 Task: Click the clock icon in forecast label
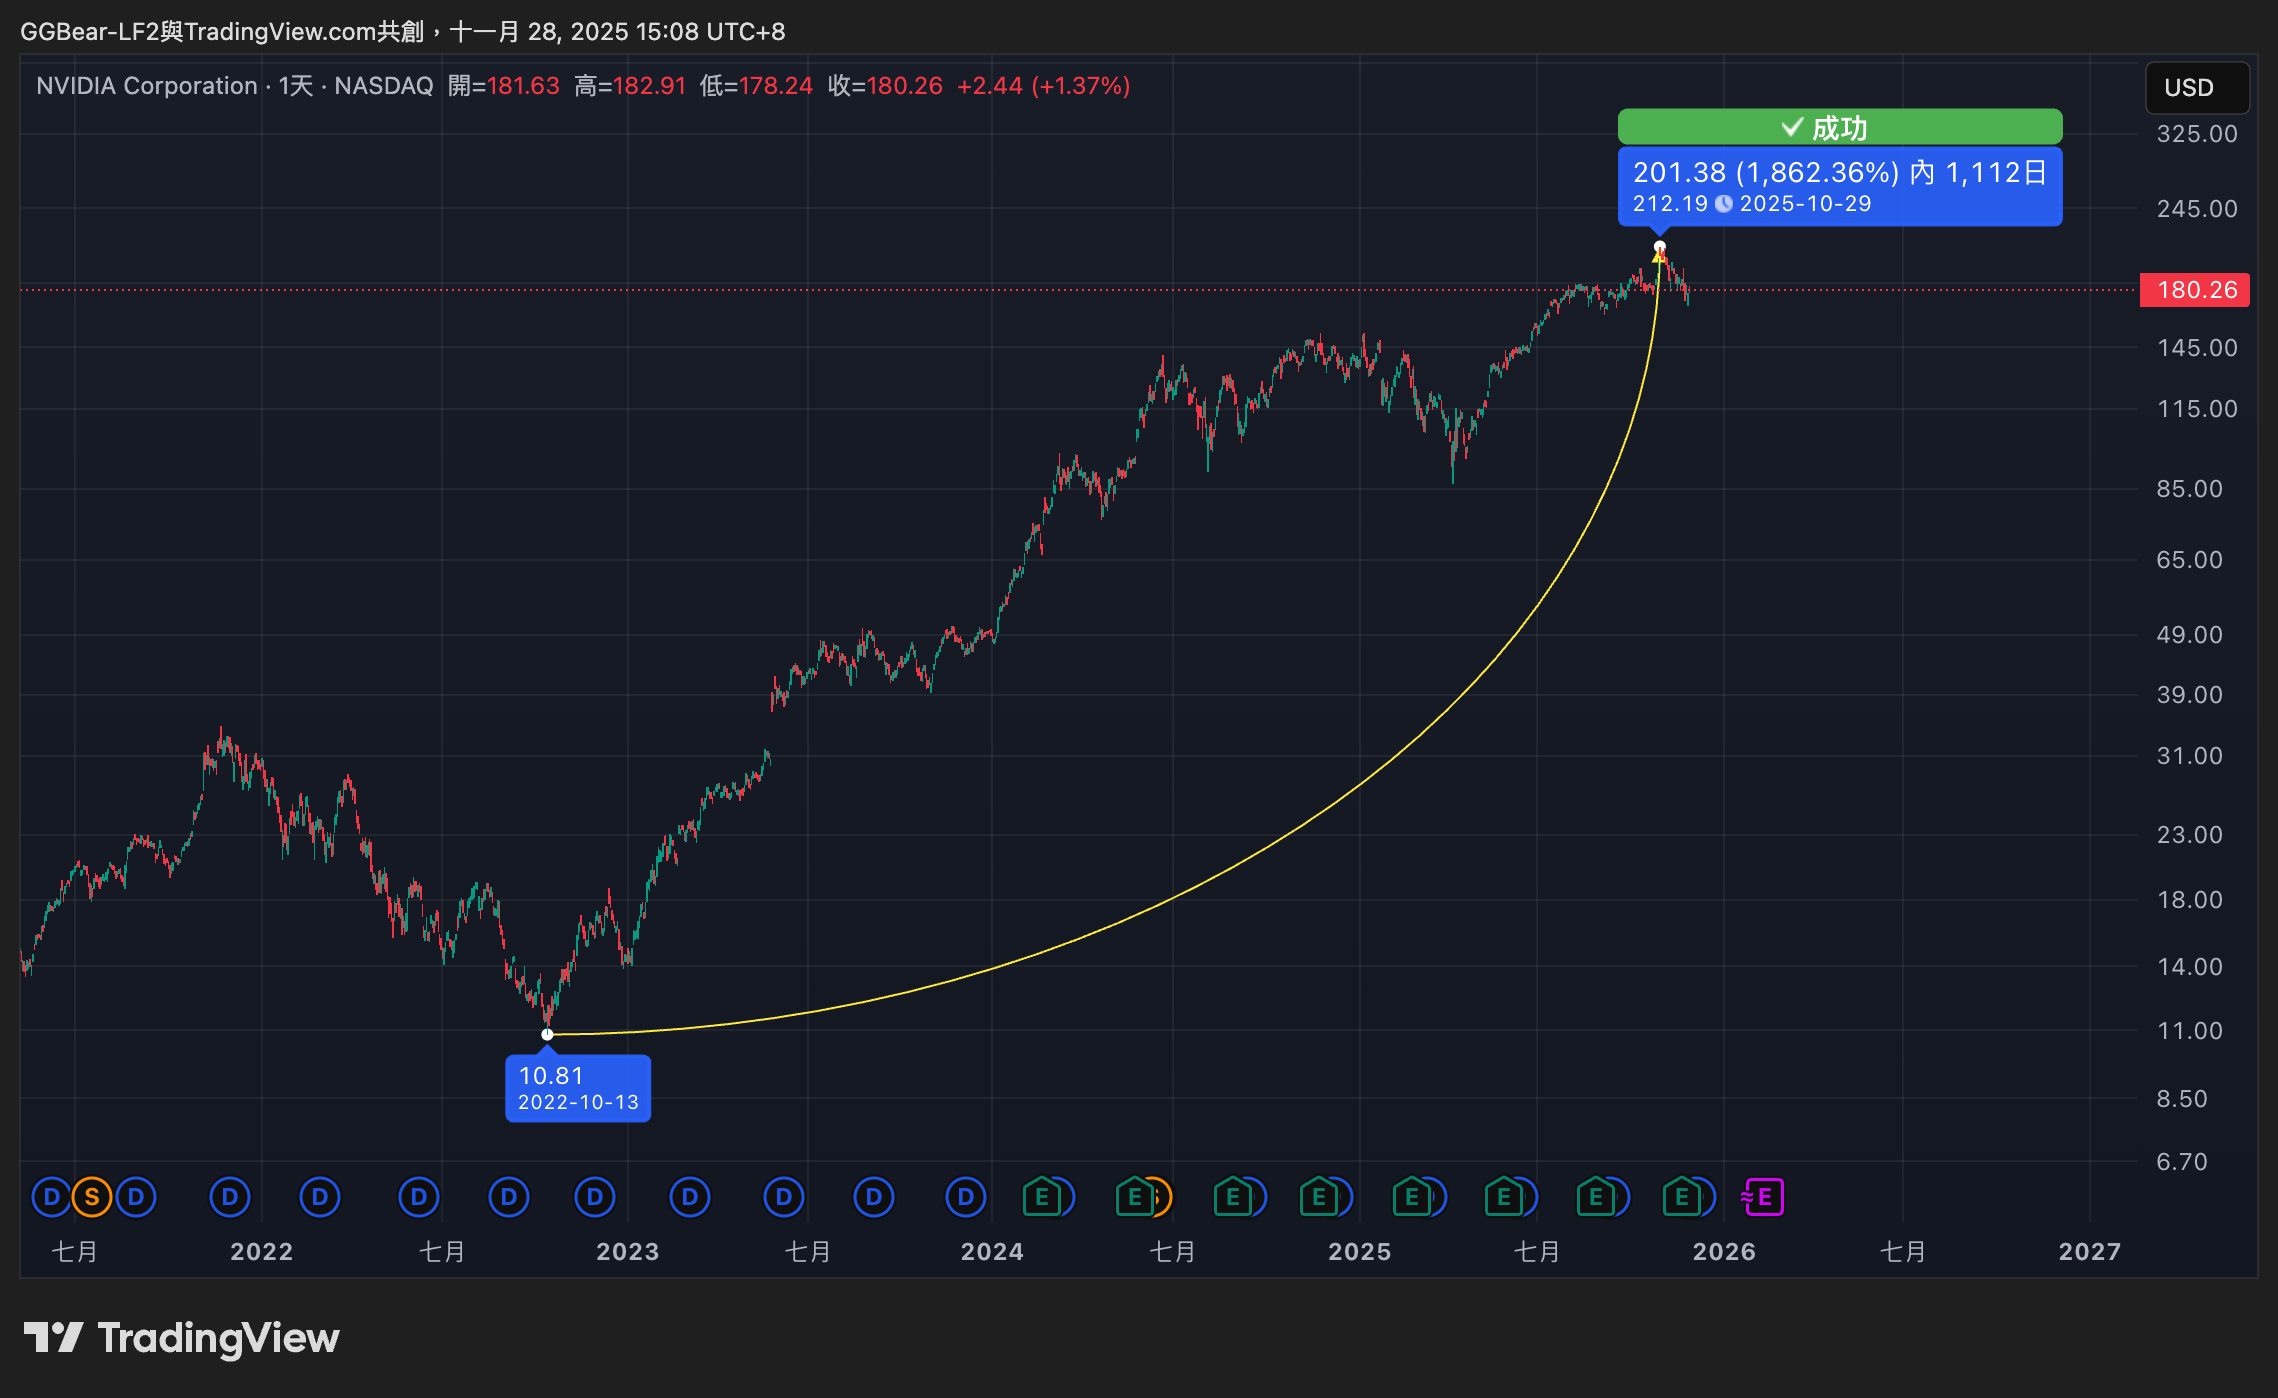pyautogui.click(x=1724, y=204)
